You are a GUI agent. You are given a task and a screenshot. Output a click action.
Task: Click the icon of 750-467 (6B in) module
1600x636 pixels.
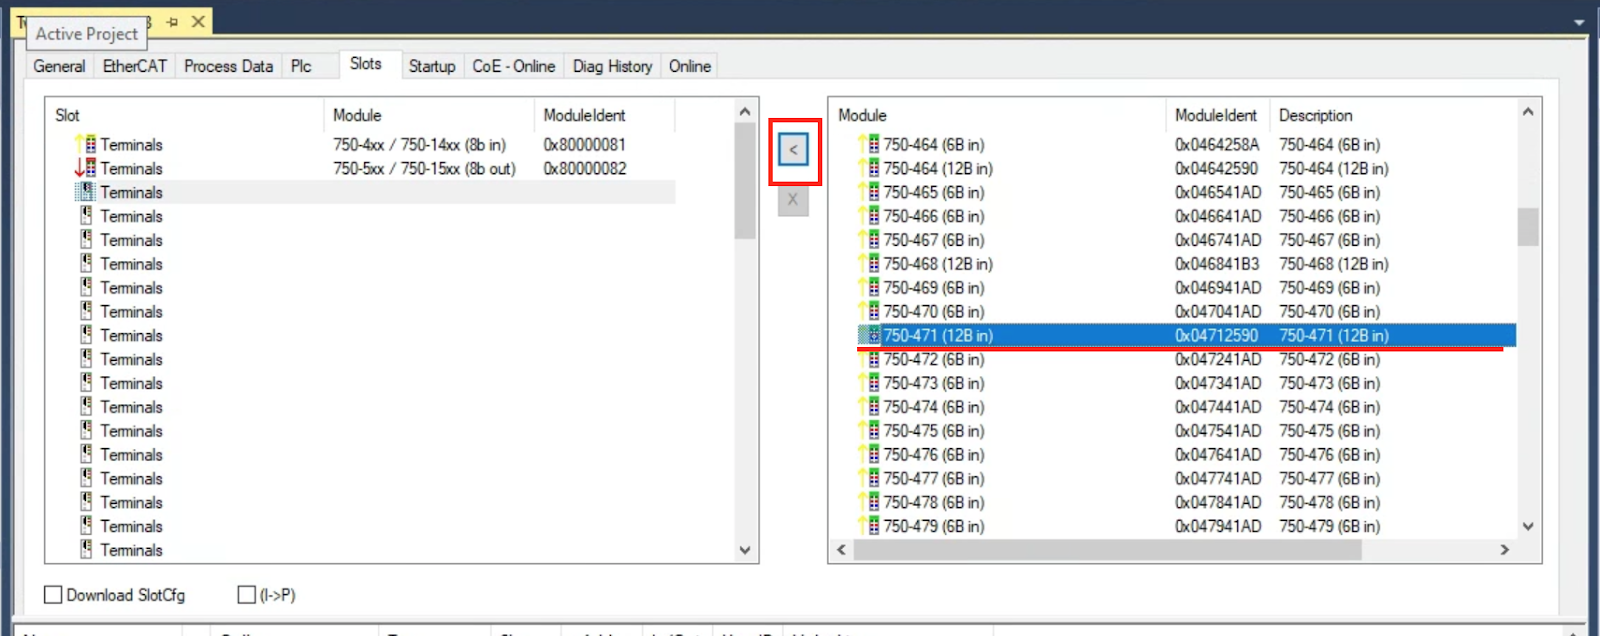point(871,240)
